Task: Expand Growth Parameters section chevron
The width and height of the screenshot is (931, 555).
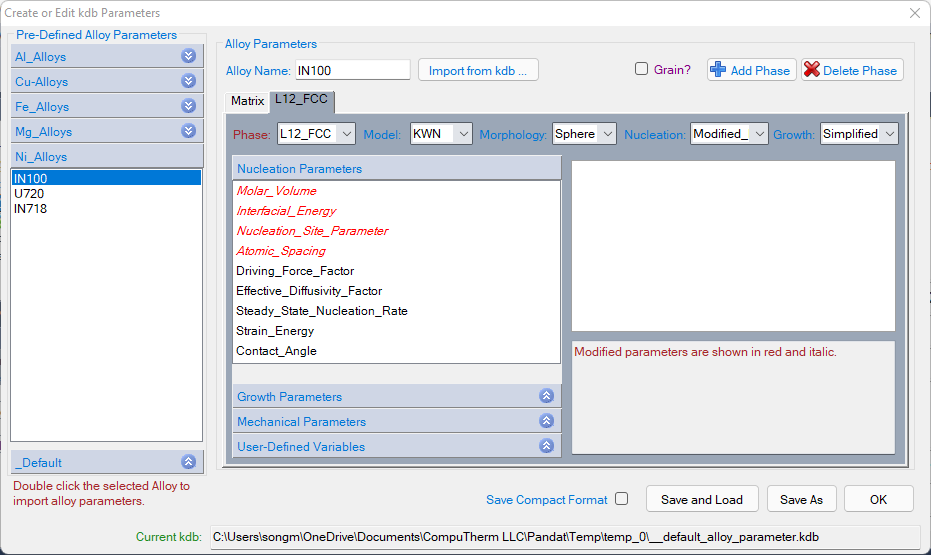Action: point(546,396)
